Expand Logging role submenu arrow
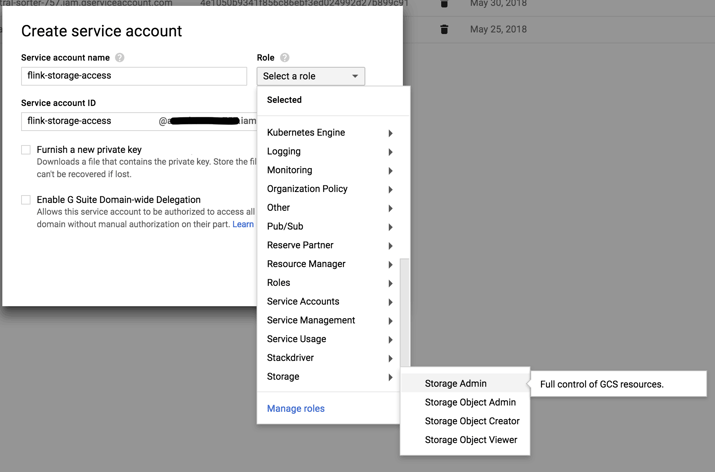Screen dimensions: 715x472 (x=390, y=152)
